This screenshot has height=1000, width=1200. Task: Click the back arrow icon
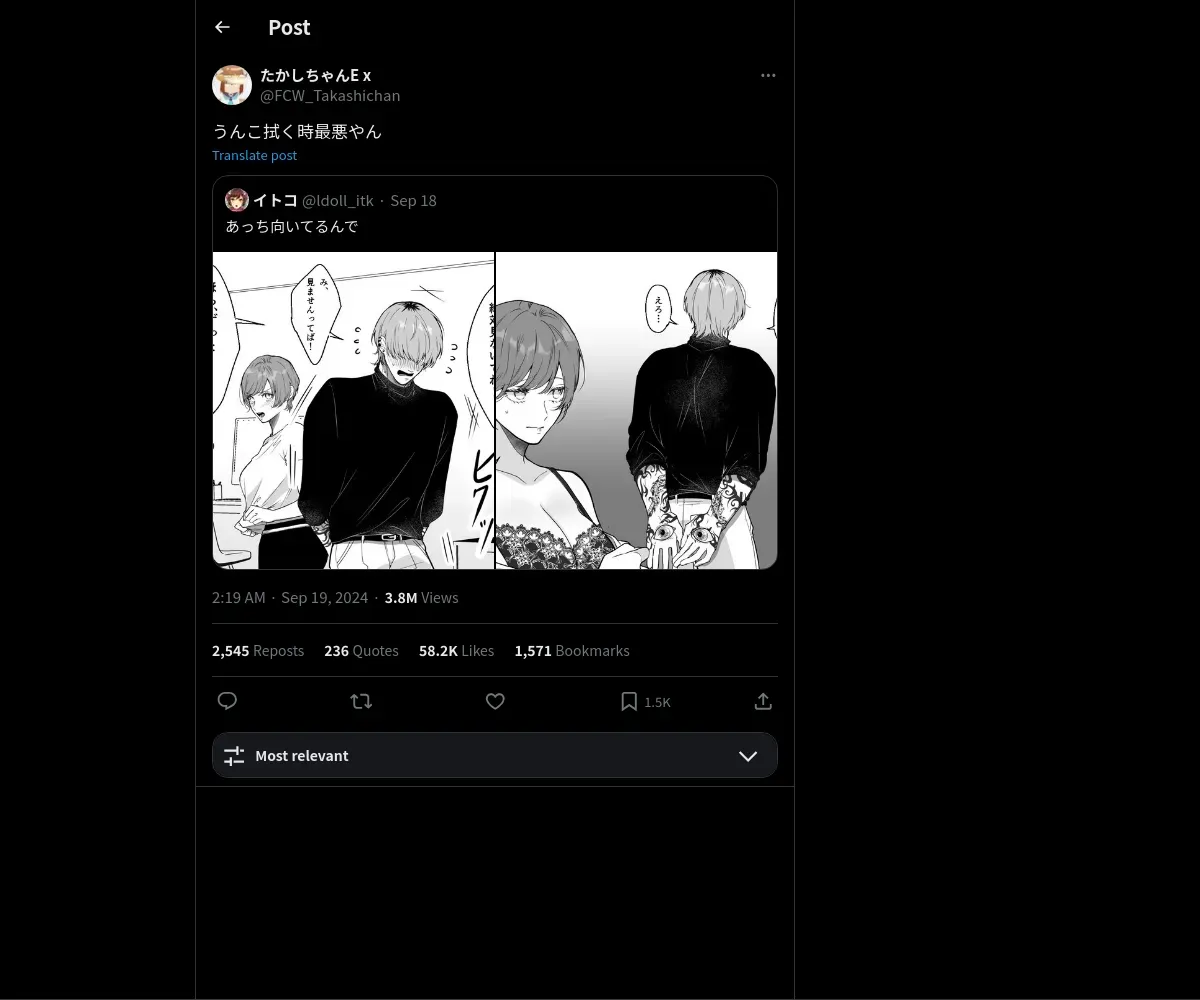(x=222, y=28)
